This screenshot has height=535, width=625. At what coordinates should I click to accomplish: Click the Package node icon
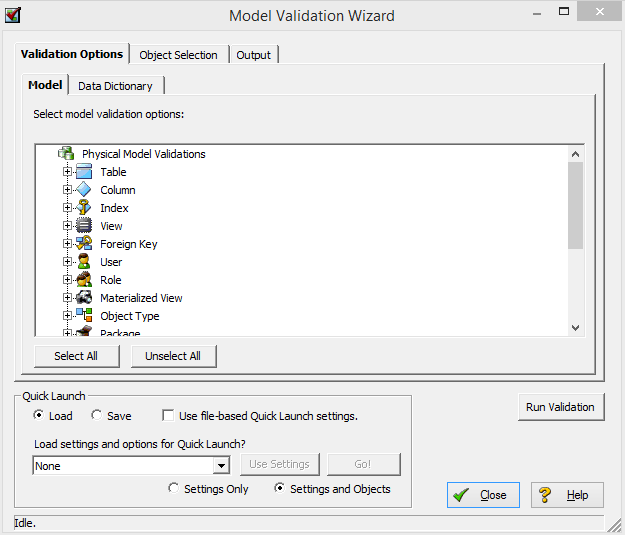pos(84,331)
